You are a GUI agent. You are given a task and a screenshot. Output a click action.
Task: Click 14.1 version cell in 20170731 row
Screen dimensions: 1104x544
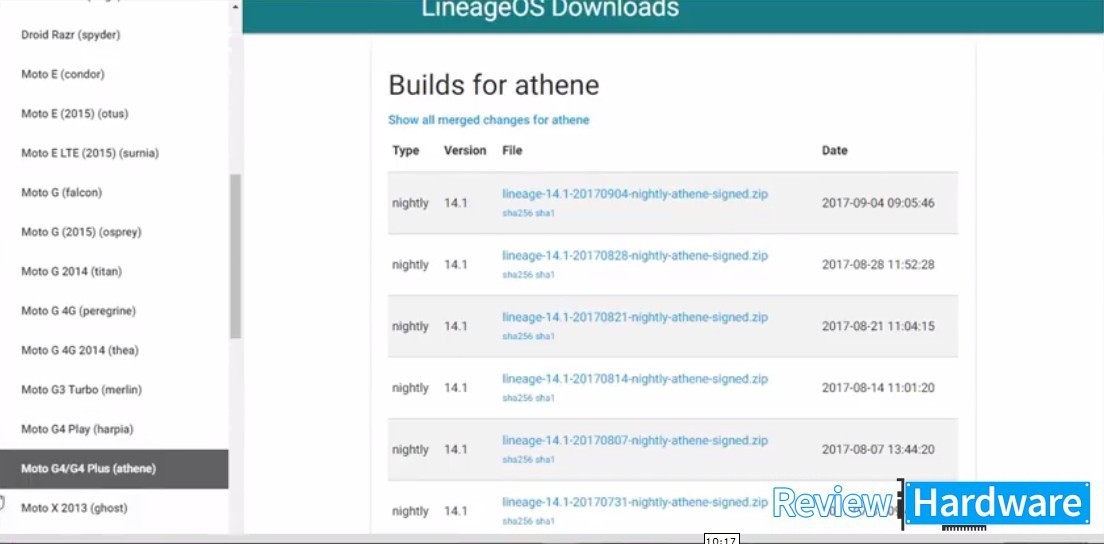tap(456, 512)
